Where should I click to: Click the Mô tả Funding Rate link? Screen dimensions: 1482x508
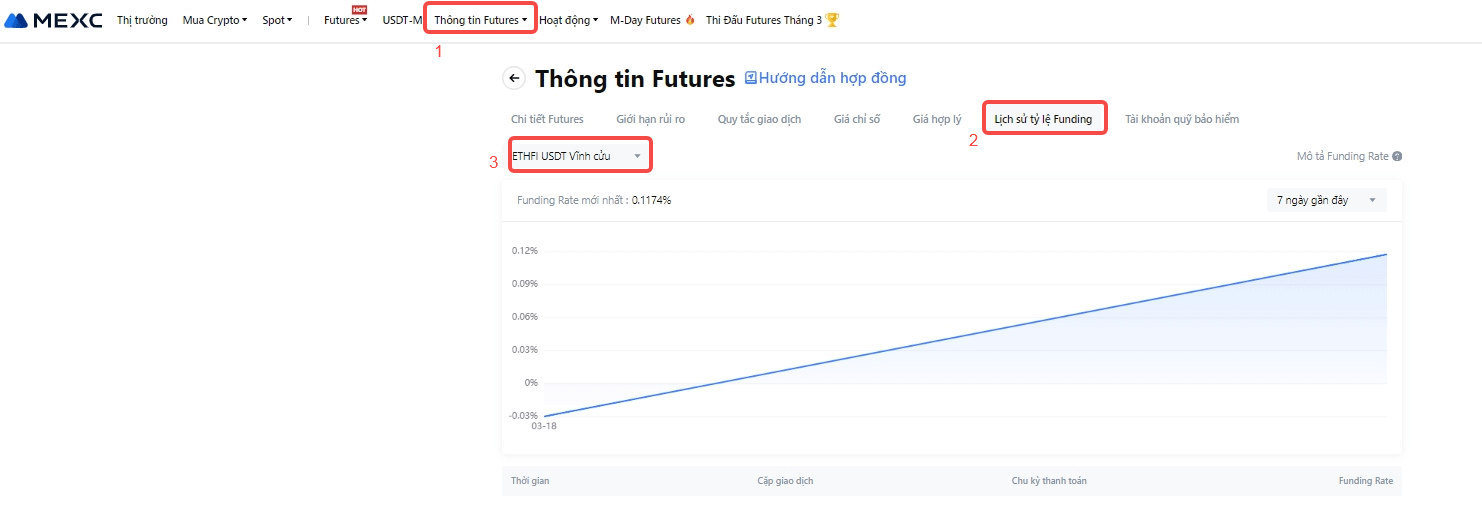(x=1342, y=157)
